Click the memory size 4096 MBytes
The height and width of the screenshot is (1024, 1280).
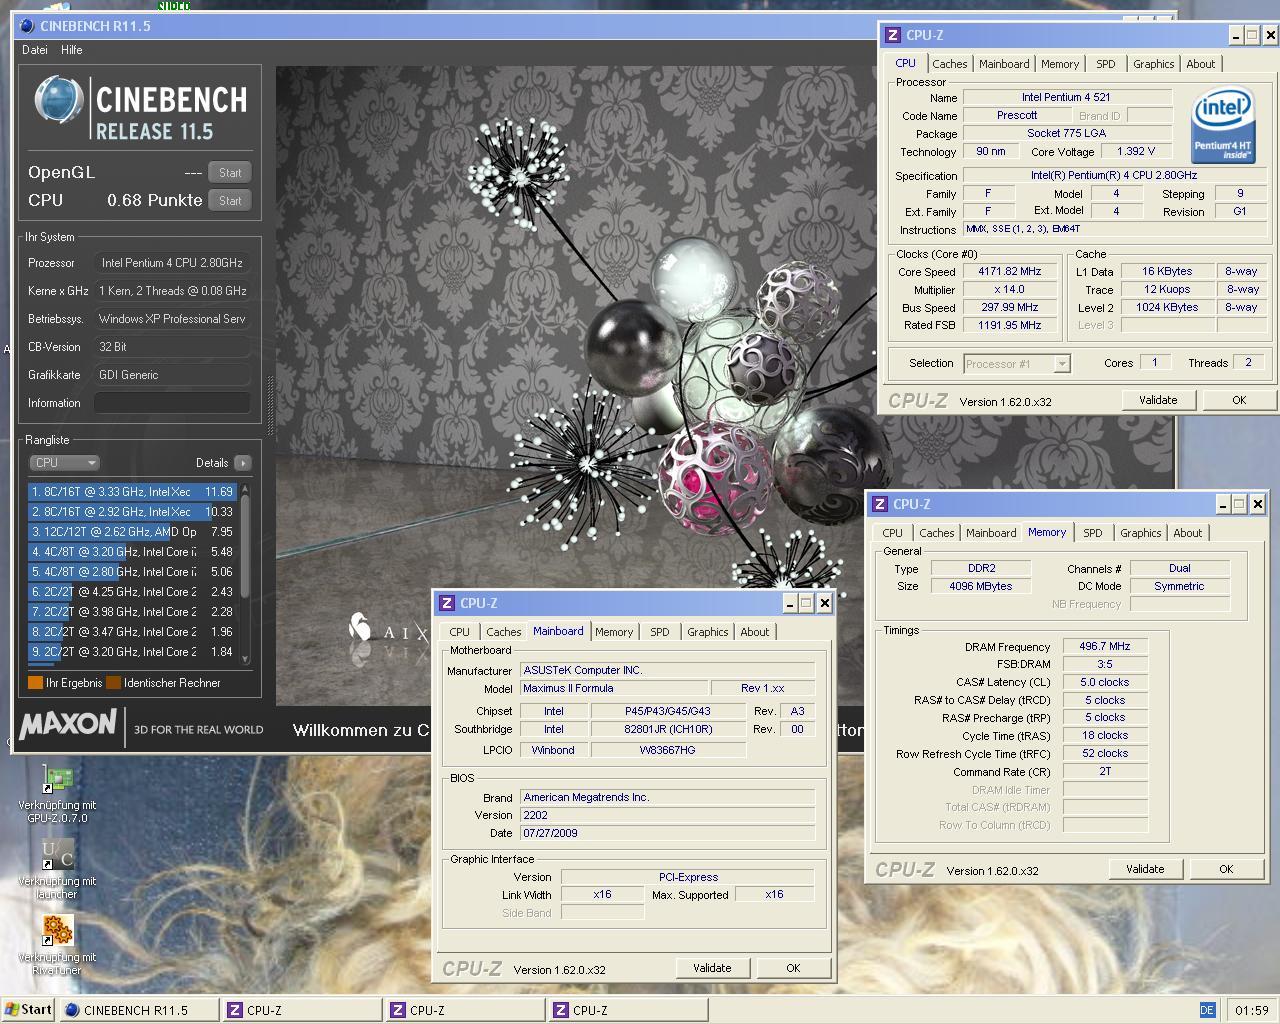click(x=980, y=587)
